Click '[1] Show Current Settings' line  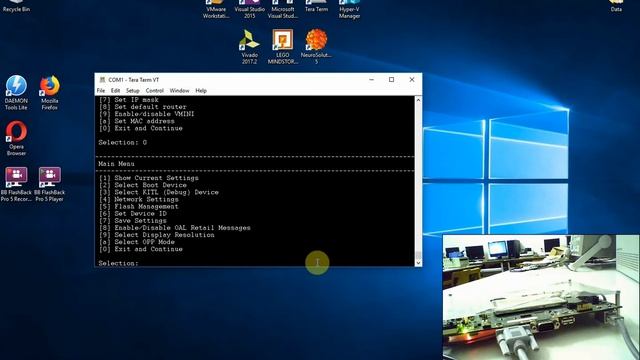149,178
